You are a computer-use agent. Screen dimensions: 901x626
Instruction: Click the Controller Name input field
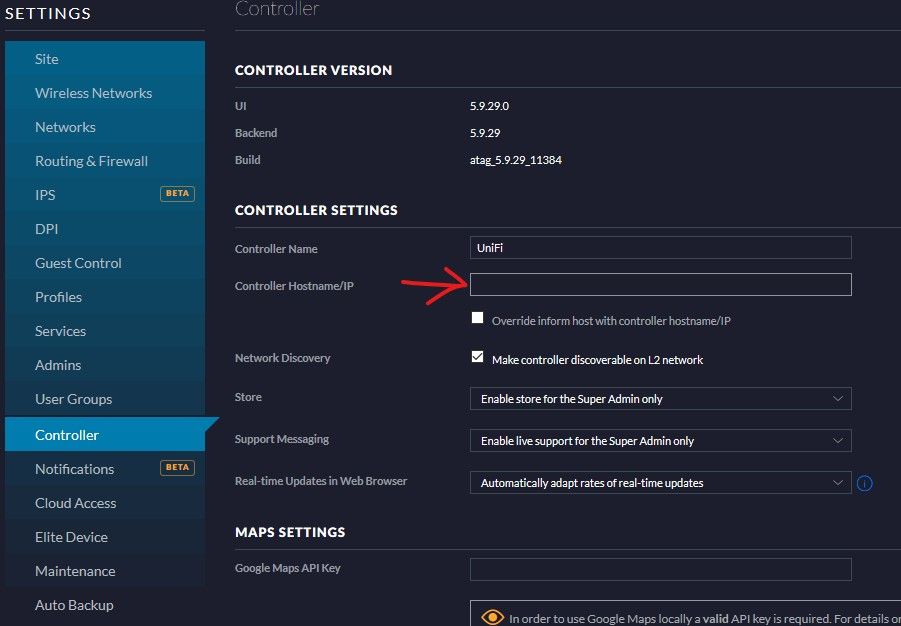point(660,248)
